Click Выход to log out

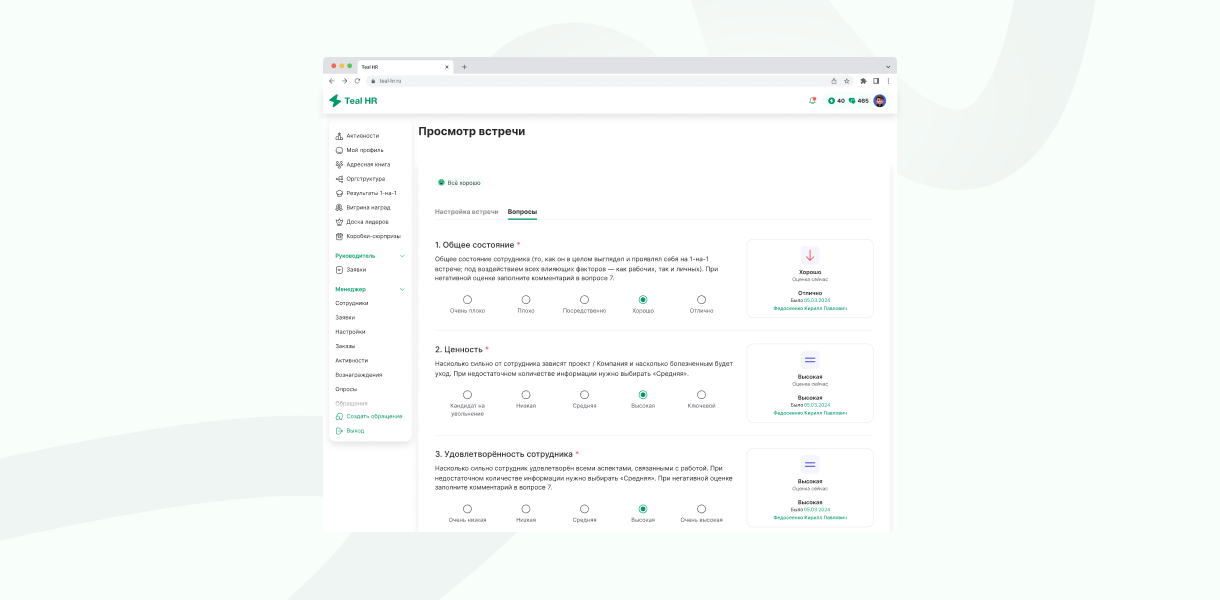350,431
